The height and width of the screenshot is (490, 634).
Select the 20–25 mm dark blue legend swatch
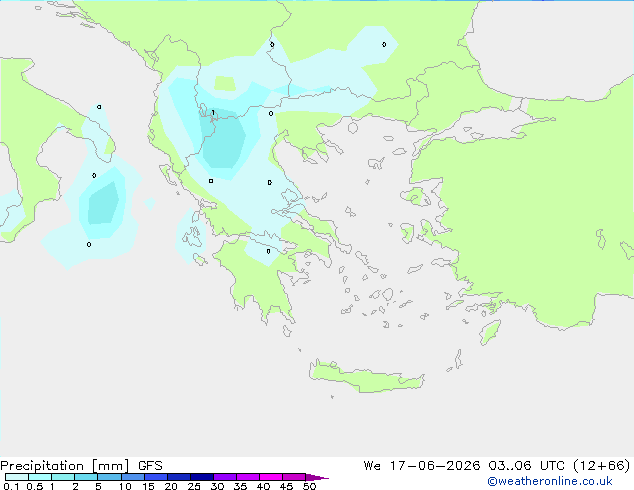[x=179, y=477]
